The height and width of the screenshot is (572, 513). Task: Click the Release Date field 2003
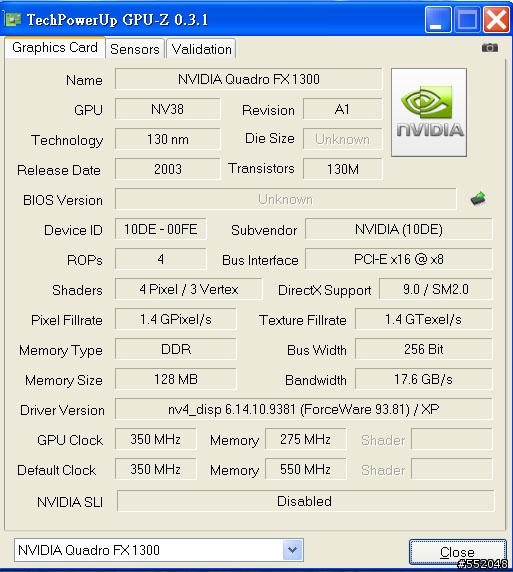tap(167, 169)
